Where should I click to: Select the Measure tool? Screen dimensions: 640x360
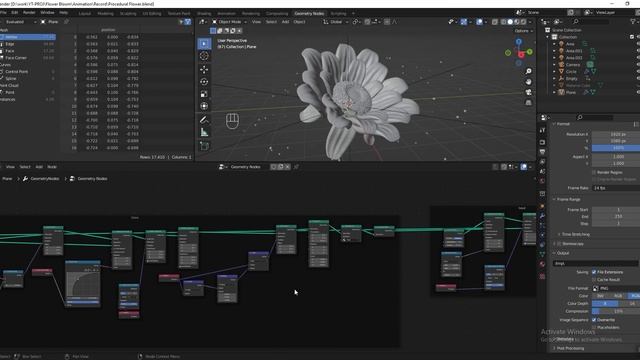[204, 132]
